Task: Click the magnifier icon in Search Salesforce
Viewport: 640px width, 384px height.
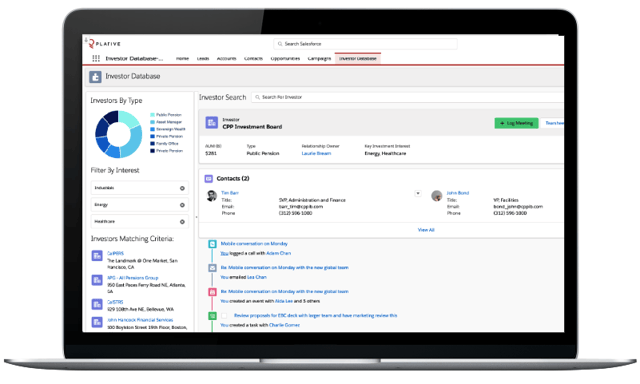Action: tap(280, 44)
